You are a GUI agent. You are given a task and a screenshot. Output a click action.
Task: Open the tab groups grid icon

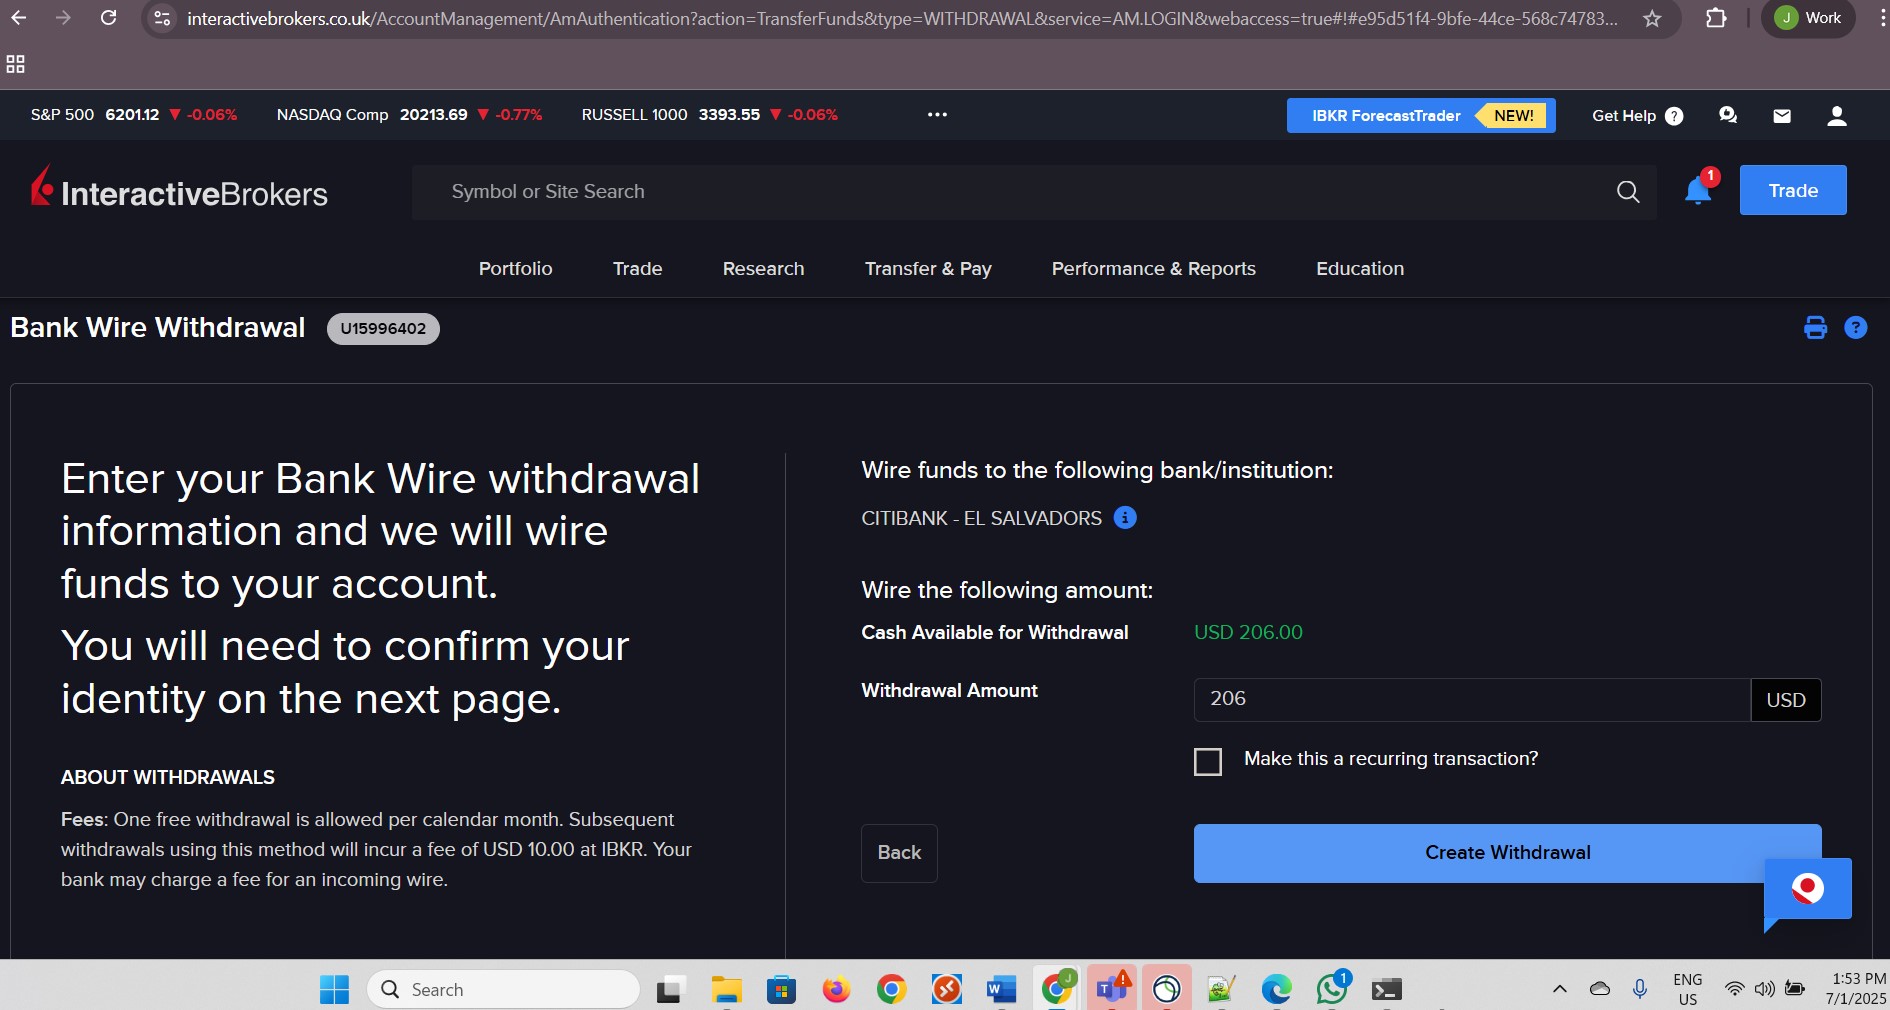(x=15, y=64)
